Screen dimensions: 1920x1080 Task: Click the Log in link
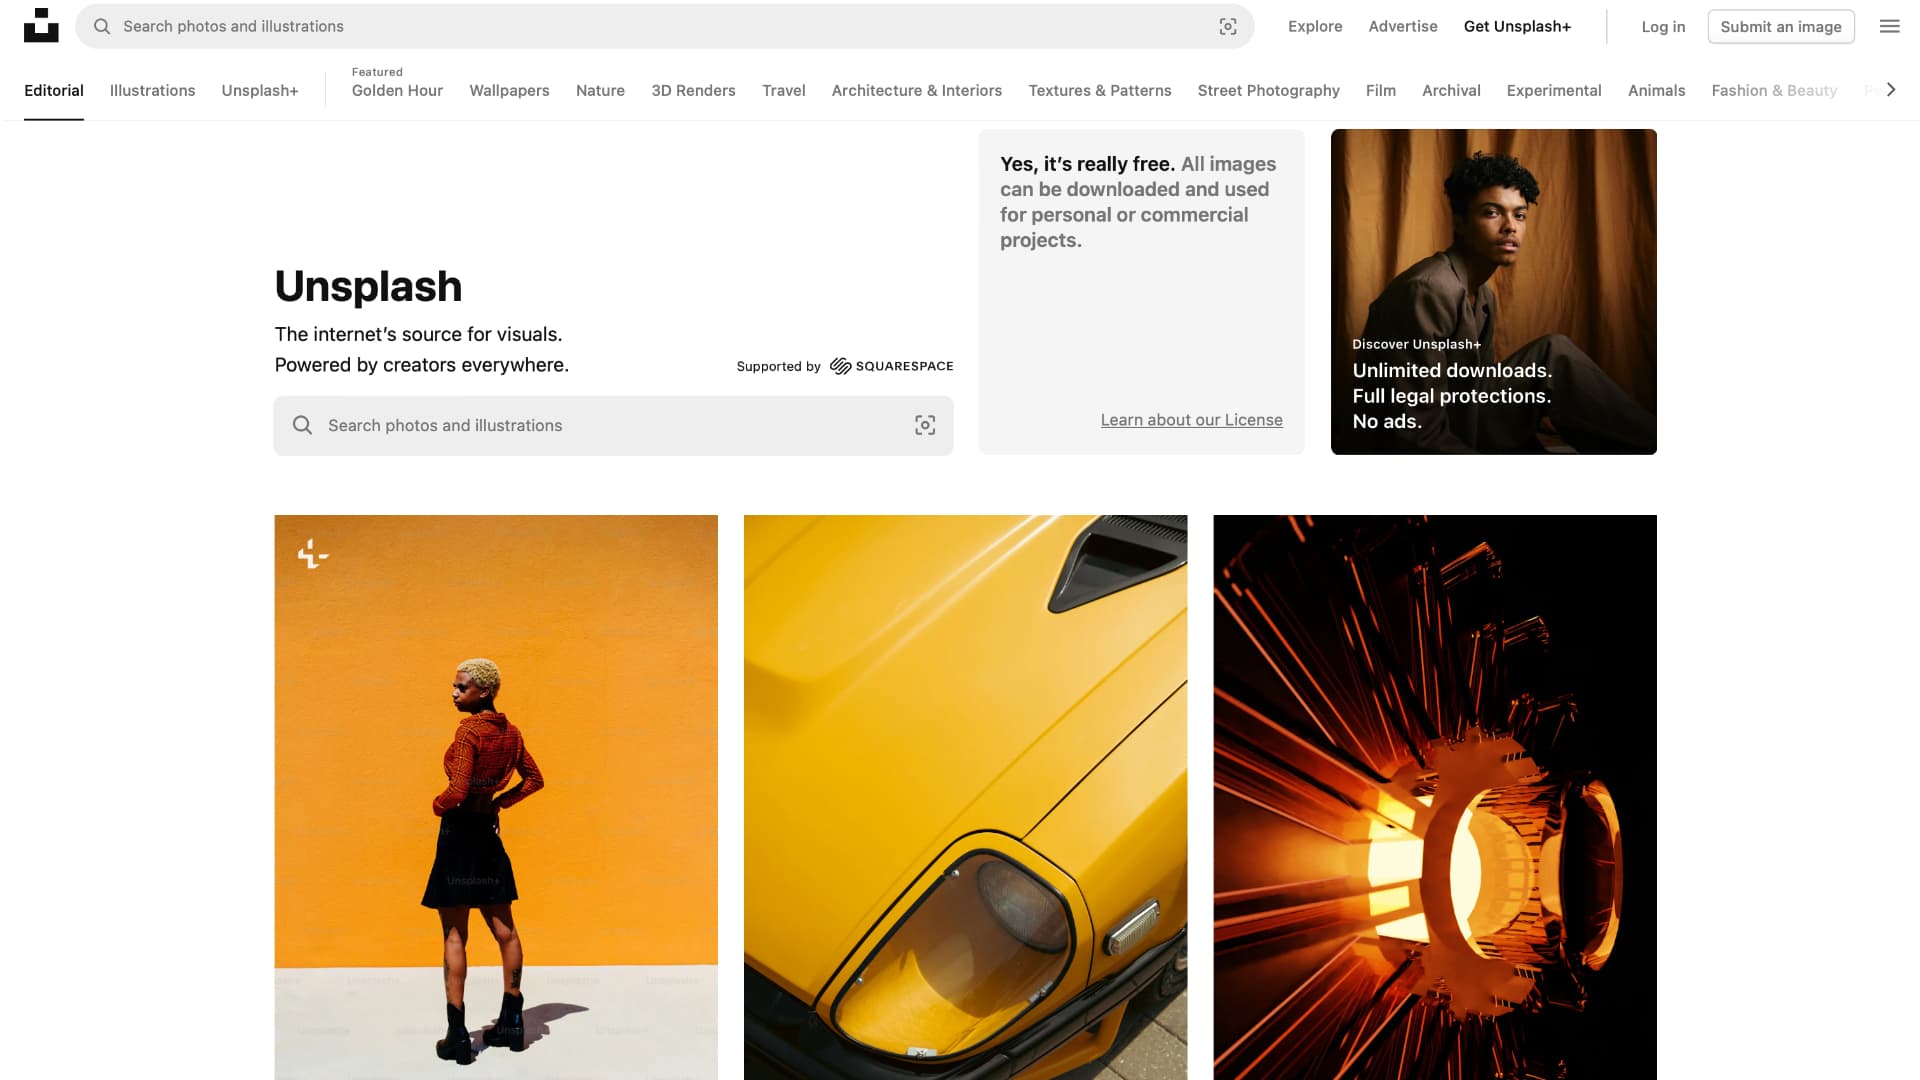pyautogui.click(x=1663, y=27)
